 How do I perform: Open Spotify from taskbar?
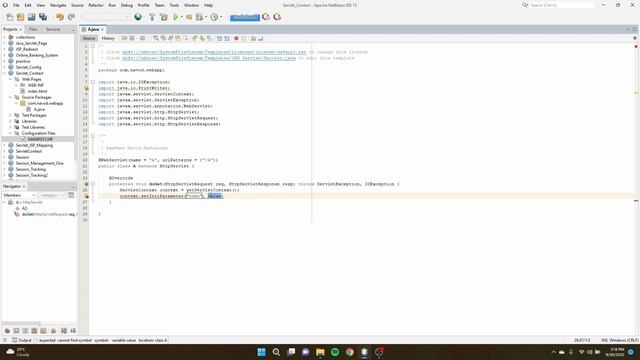(x=335, y=352)
